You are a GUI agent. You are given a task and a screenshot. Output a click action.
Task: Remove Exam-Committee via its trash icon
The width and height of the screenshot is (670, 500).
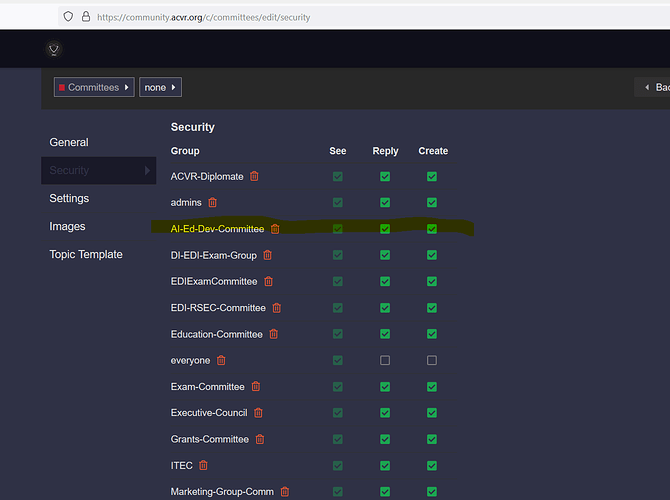point(256,386)
